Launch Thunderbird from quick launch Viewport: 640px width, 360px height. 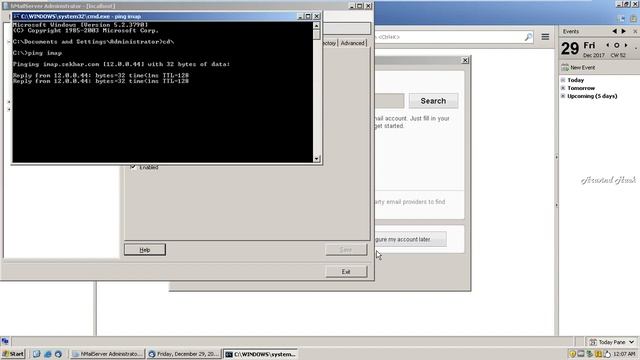click(58, 354)
